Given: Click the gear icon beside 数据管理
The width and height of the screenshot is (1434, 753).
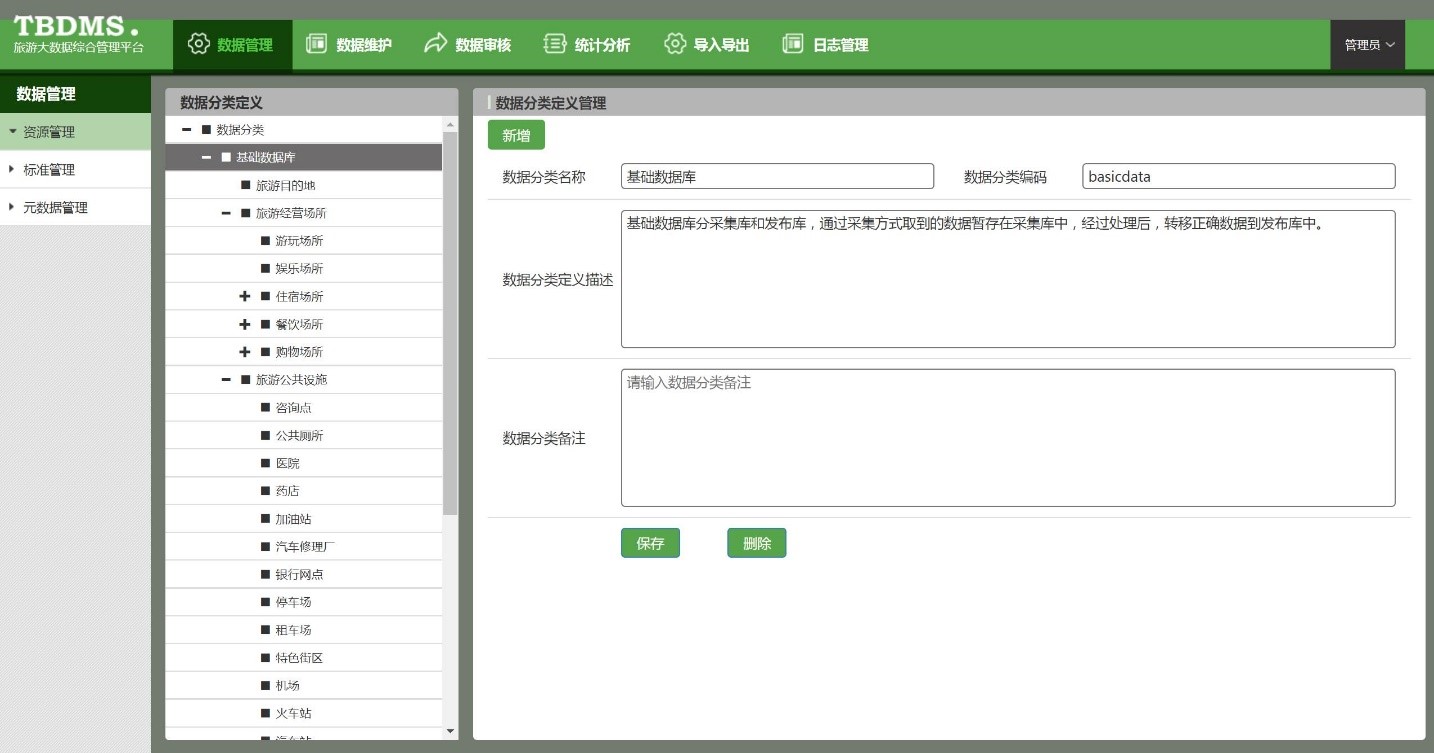Looking at the screenshot, I should point(199,44).
